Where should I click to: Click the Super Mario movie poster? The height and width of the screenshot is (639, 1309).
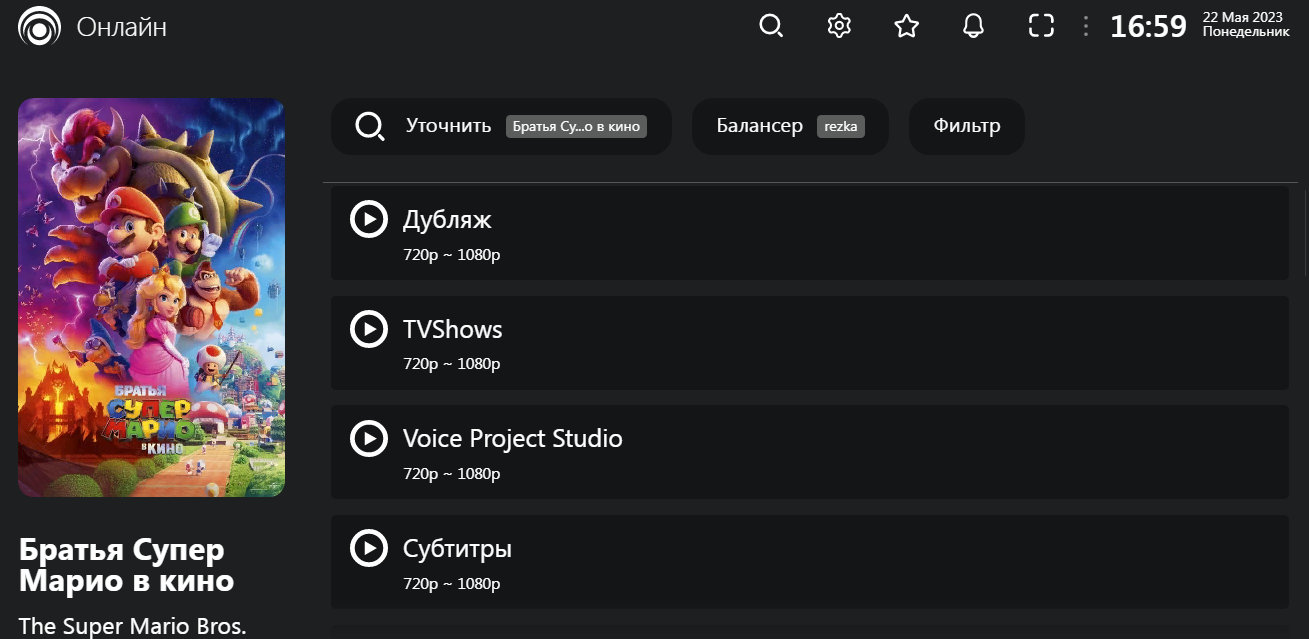point(152,297)
